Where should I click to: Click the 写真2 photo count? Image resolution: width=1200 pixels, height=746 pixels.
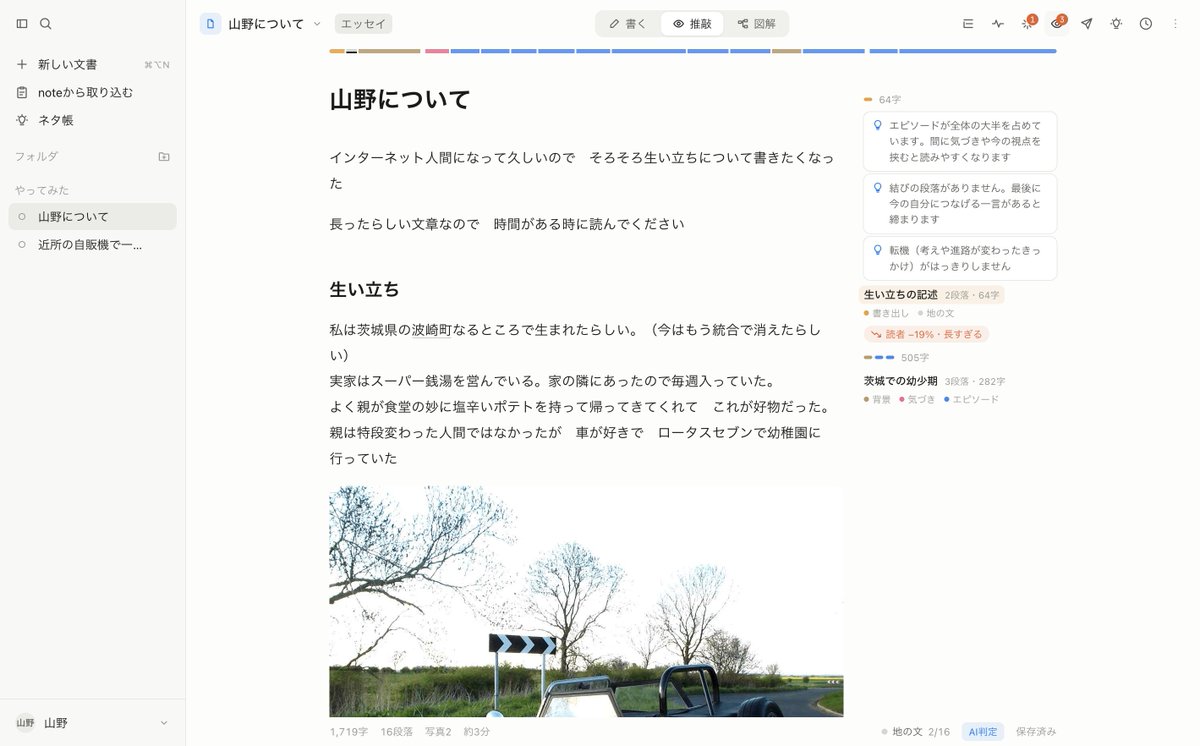[438, 732]
